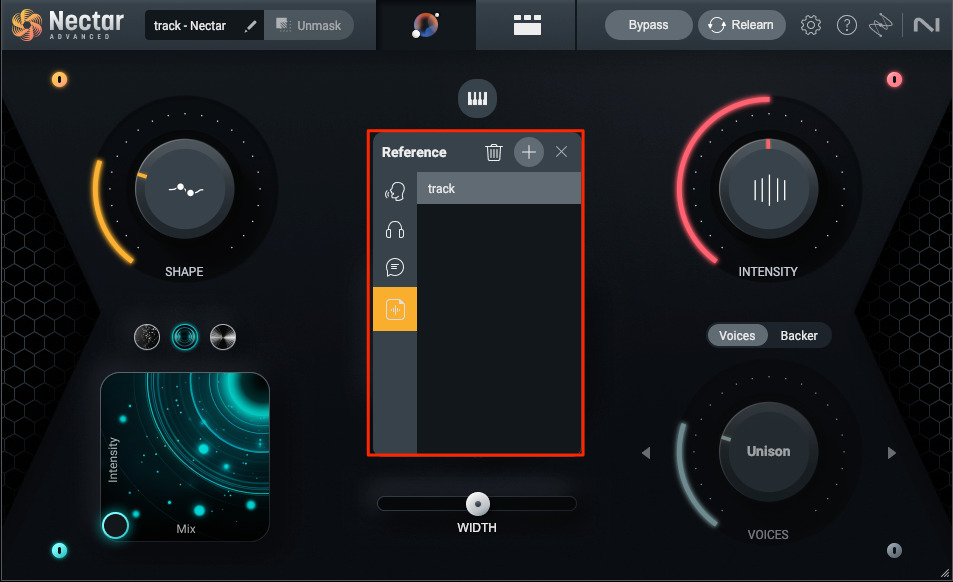Click the Bypass button
This screenshot has height=582, width=953.
tap(648, 25)
